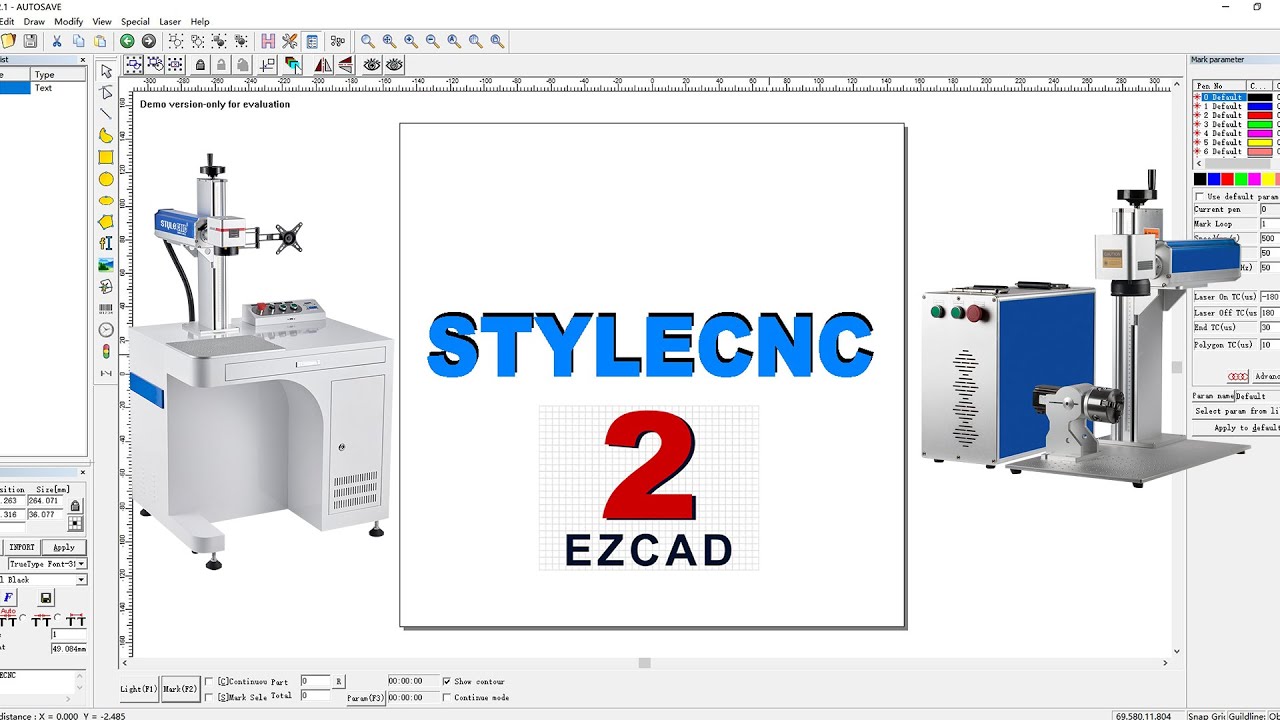Select the Pick arrow tool
1280x720 pixels.
pos(106,72)
